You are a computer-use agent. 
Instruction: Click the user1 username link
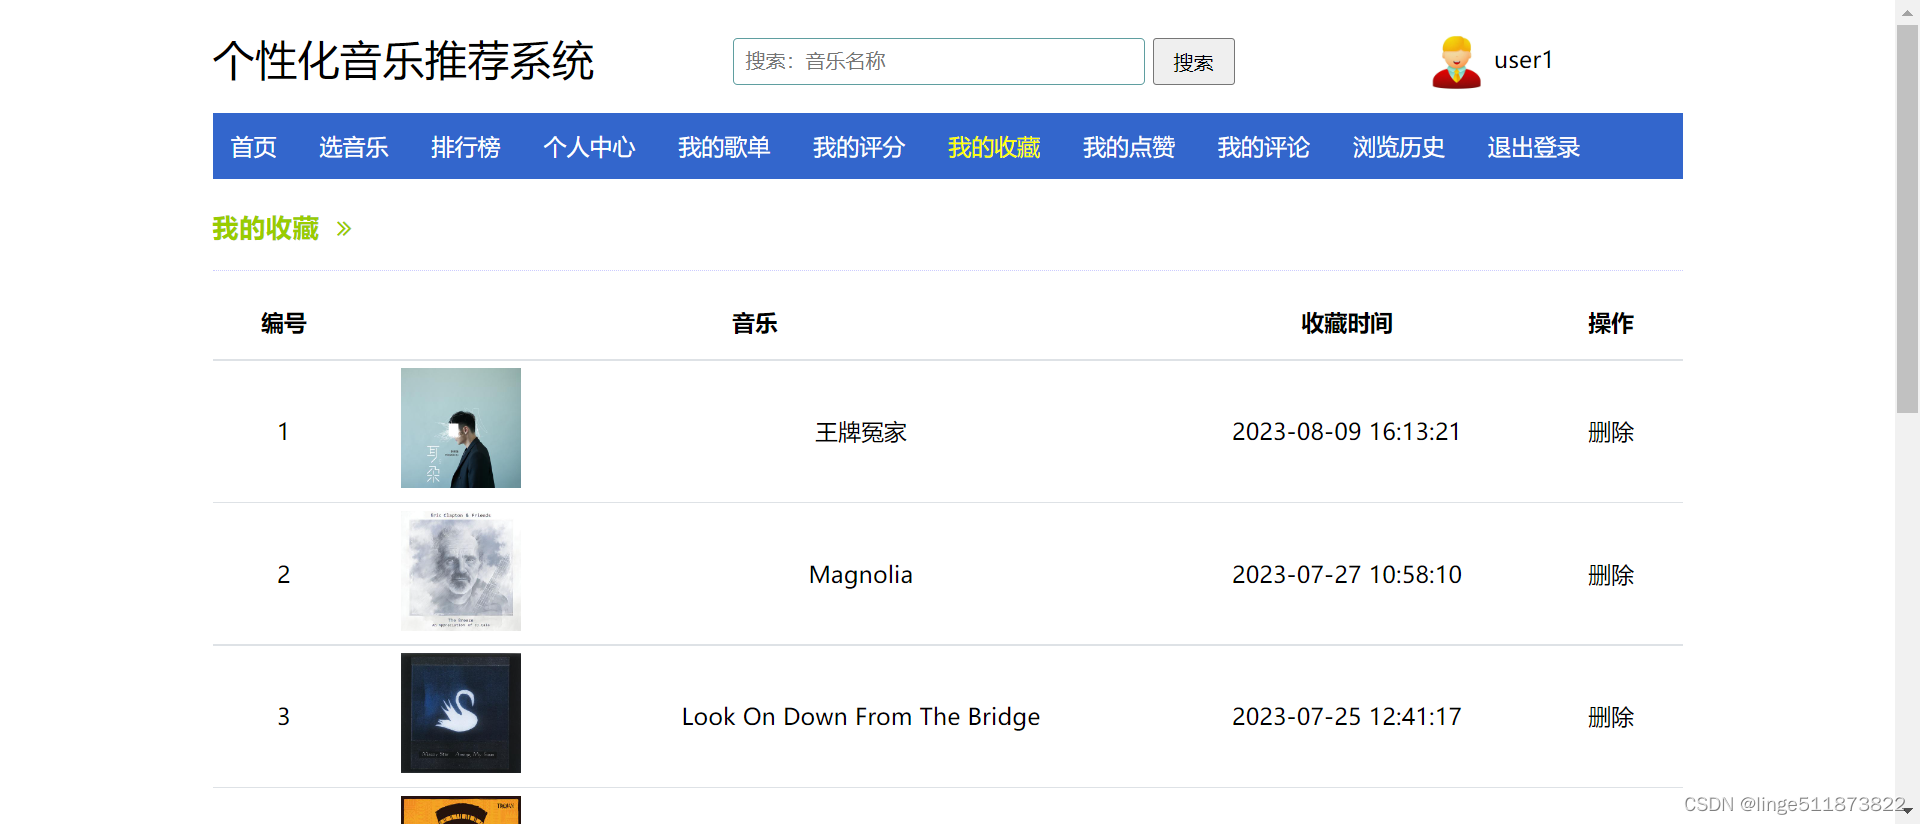[x=1523, y=60]
